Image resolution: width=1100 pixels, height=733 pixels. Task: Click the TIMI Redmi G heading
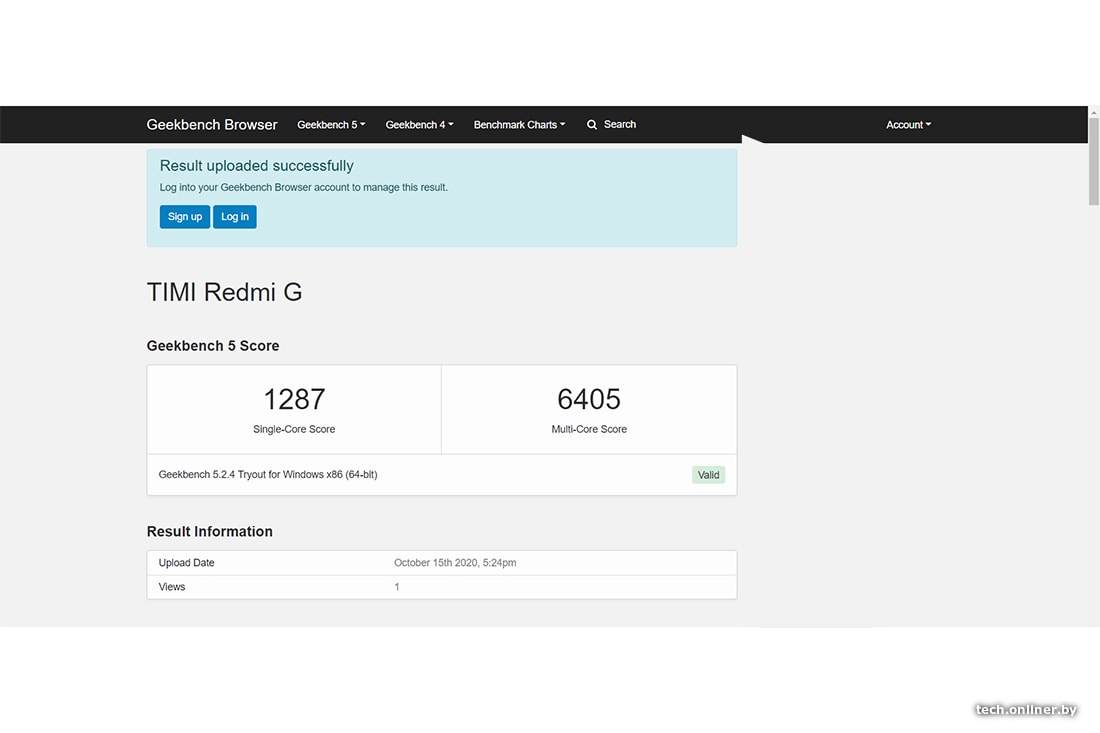pyautogui.click(x=224, y=292)
